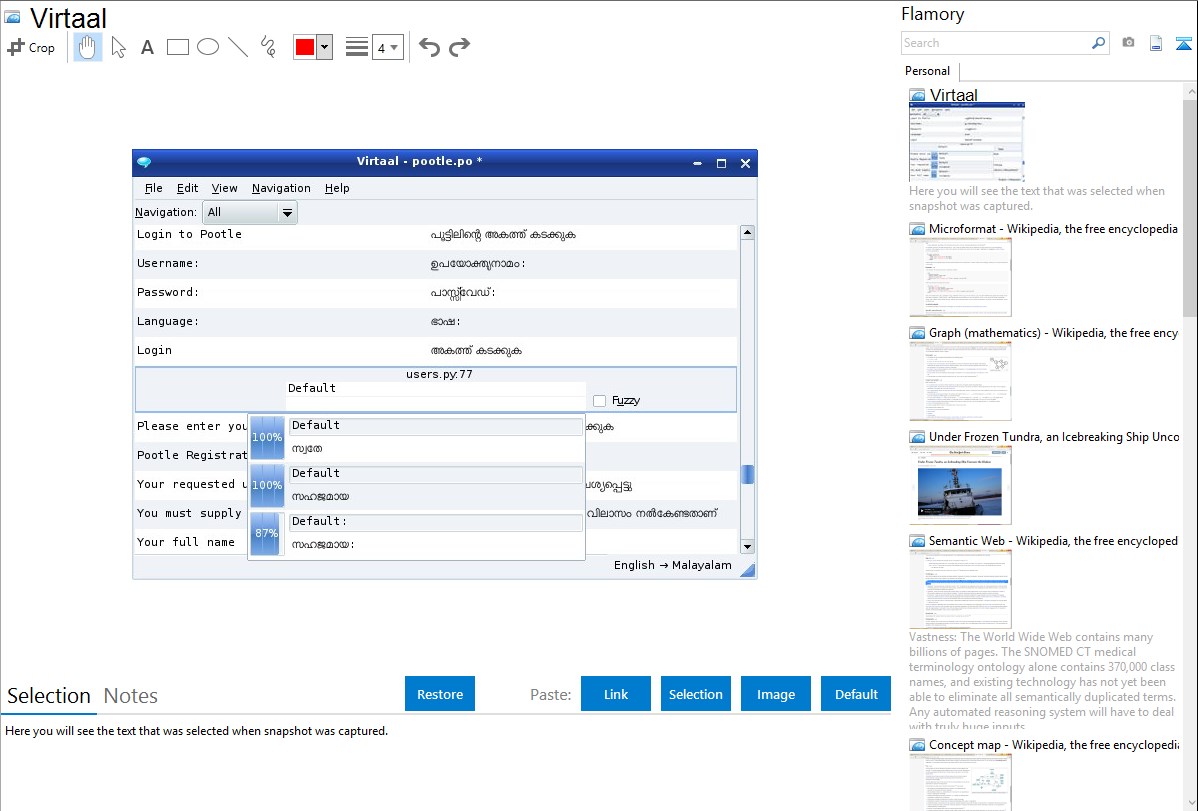Viewport: 1198px width, 811px height.
Task: Select the straight line tool
Action: [x=238, y=47]
